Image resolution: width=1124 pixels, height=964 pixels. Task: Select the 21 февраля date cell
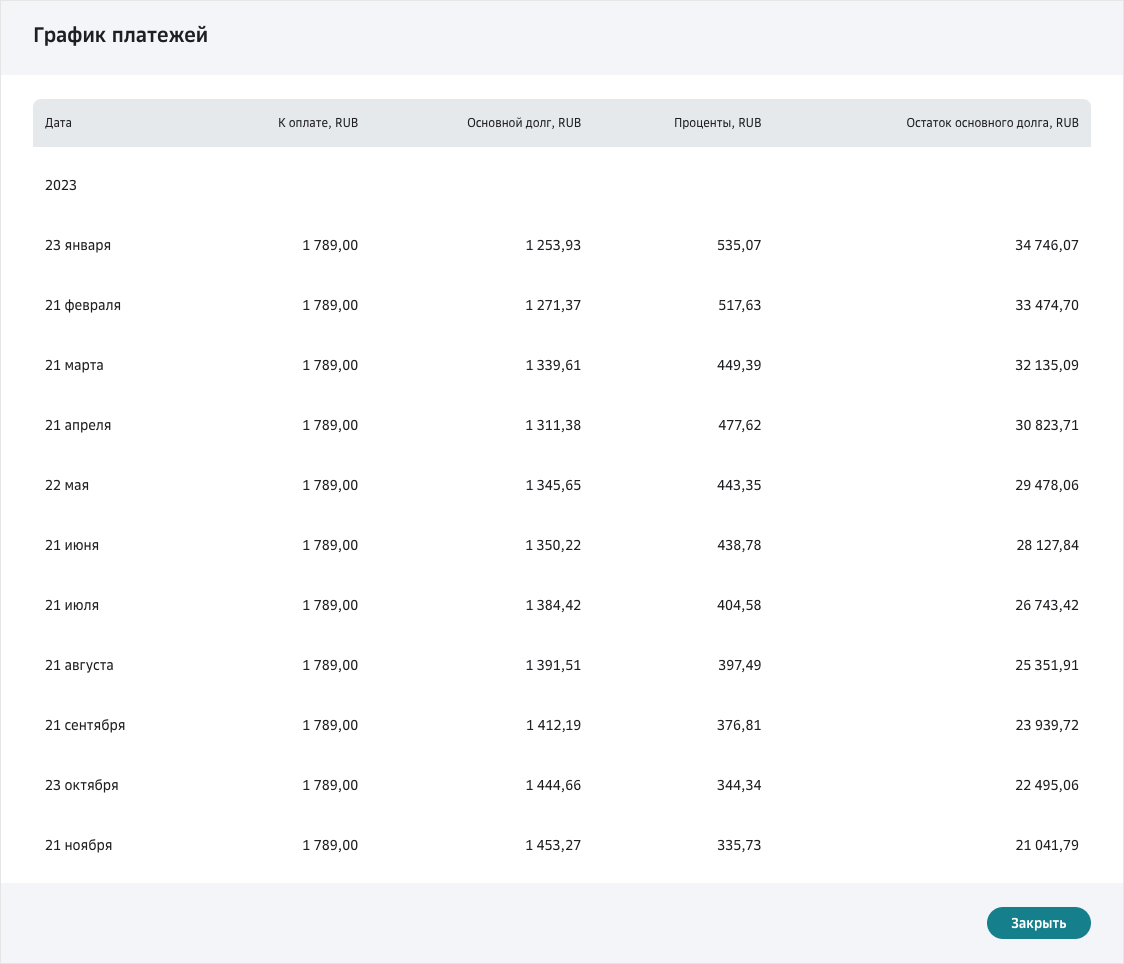[x=83, y=305]
